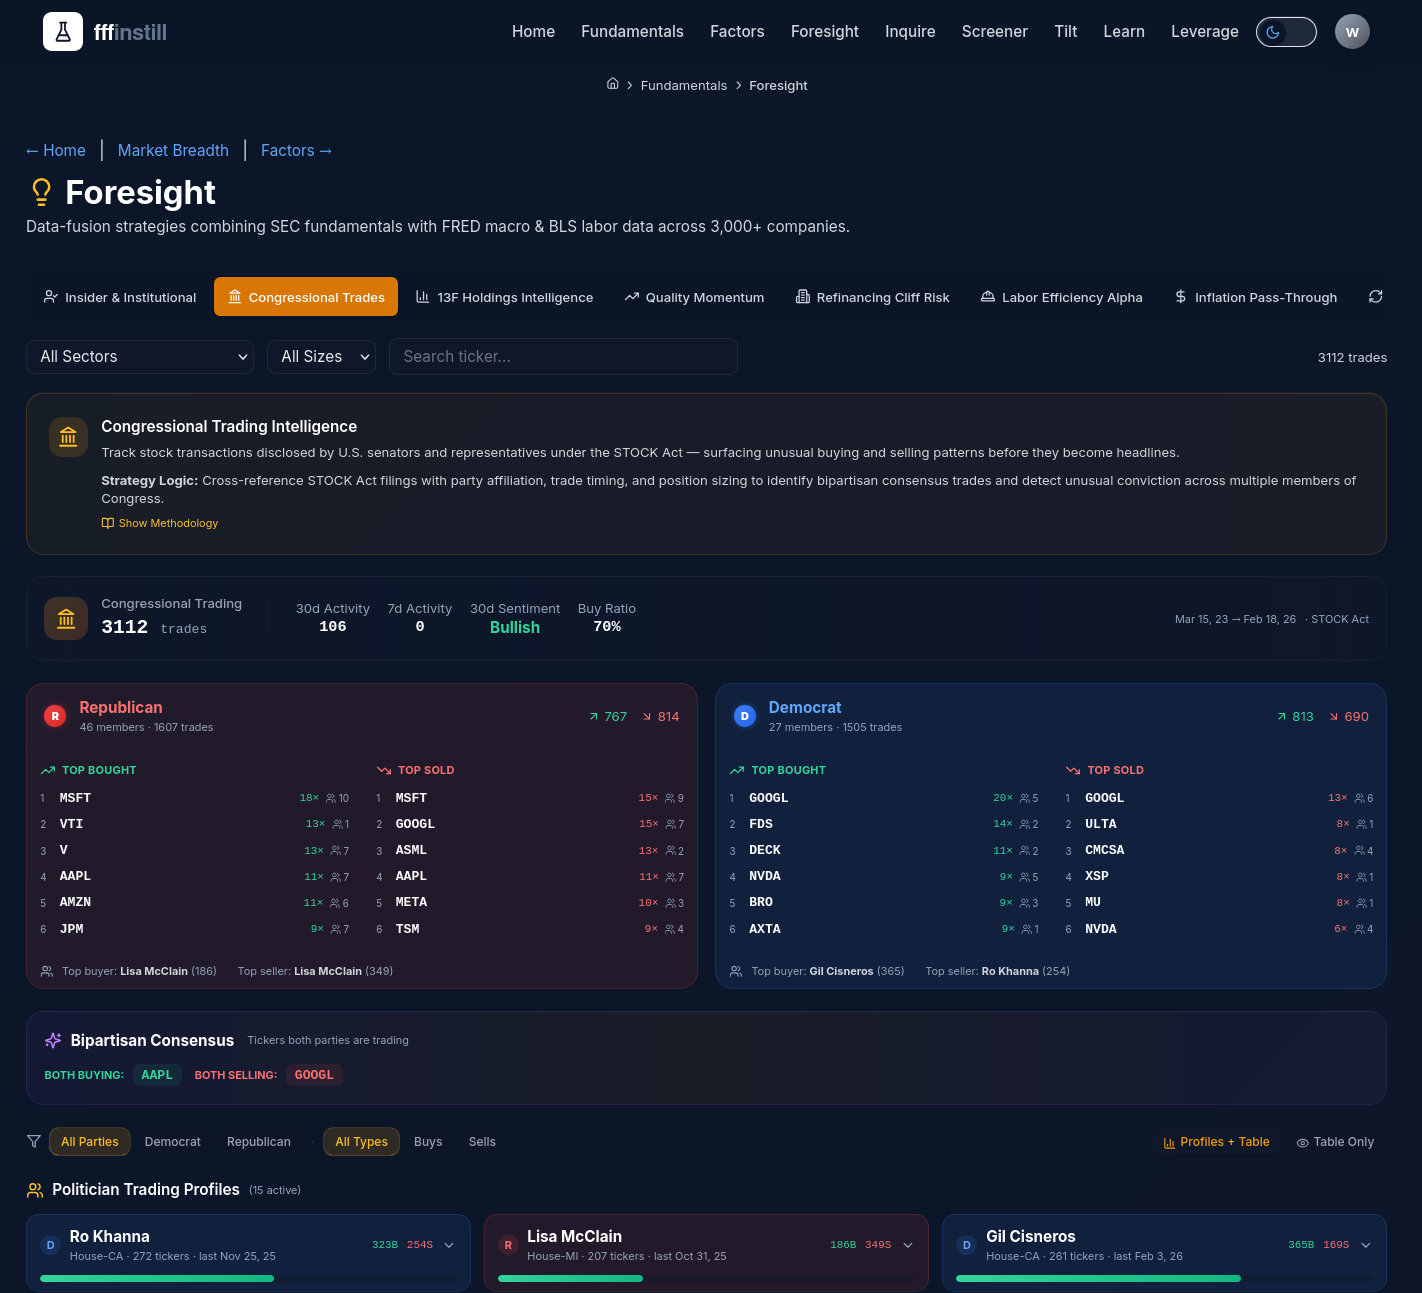Click the ← Home link
Viewport: 1422px width, 1293px height.
pos(56,150)
